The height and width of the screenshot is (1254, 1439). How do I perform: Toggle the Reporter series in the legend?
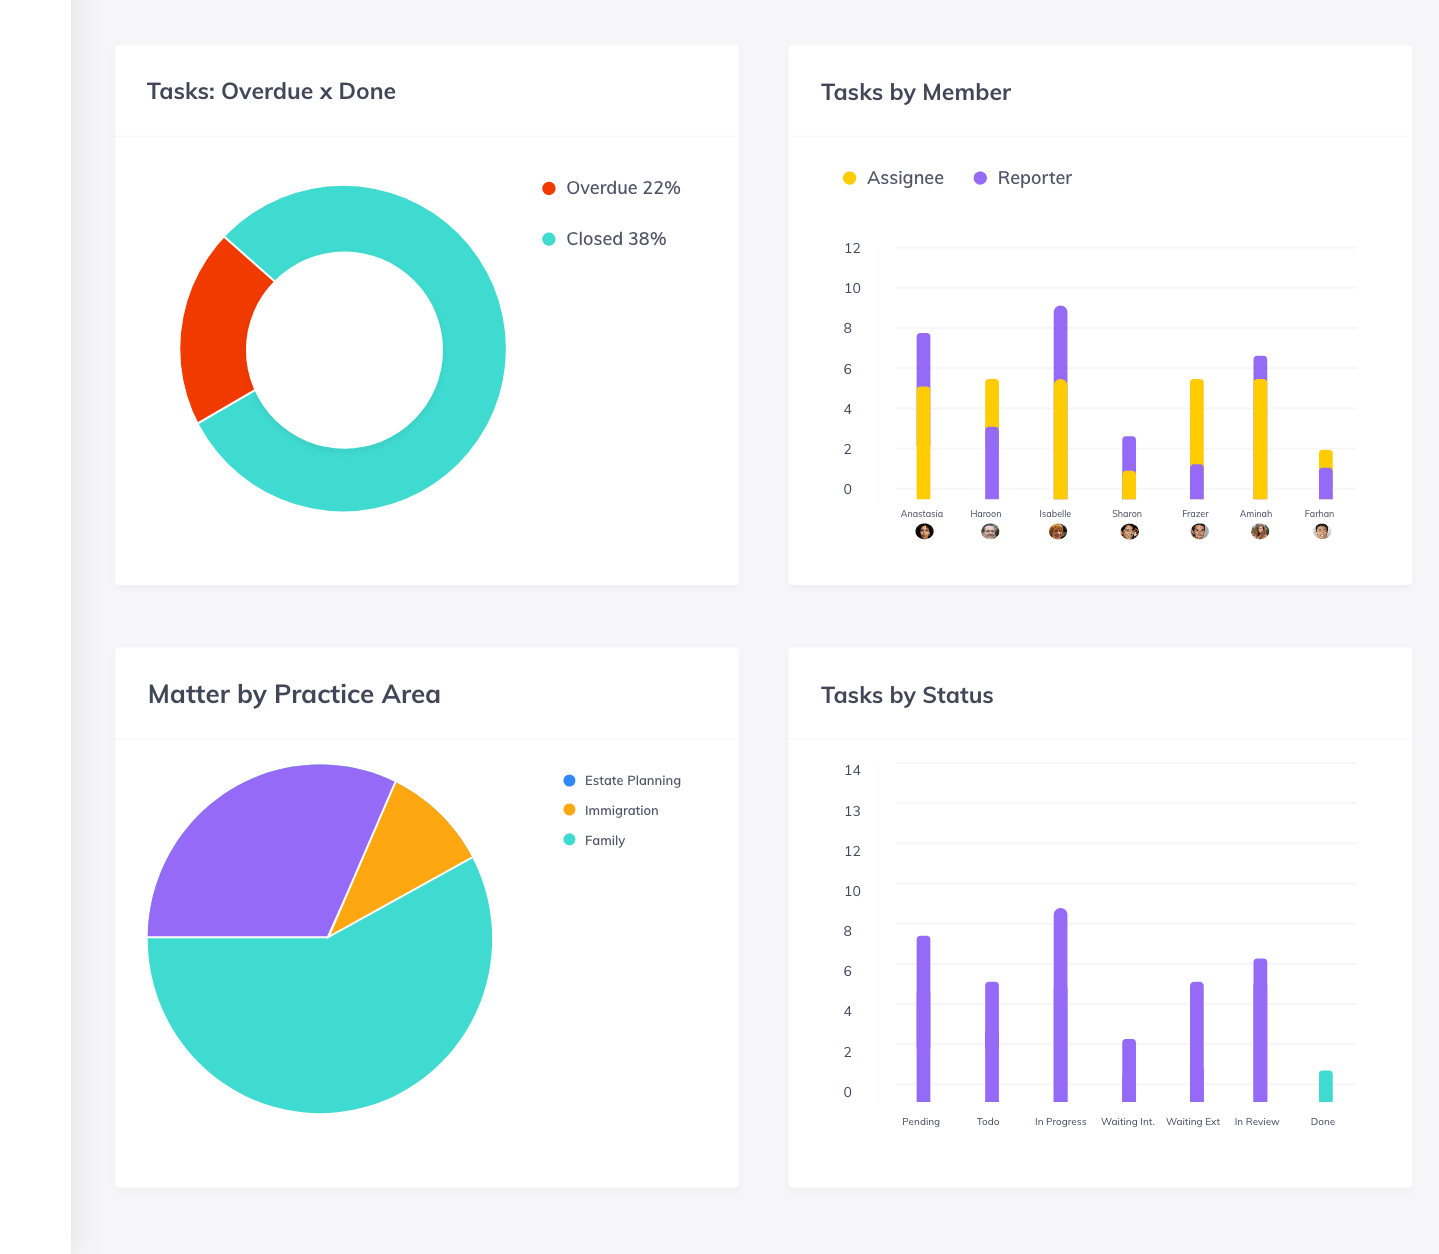1022,177
